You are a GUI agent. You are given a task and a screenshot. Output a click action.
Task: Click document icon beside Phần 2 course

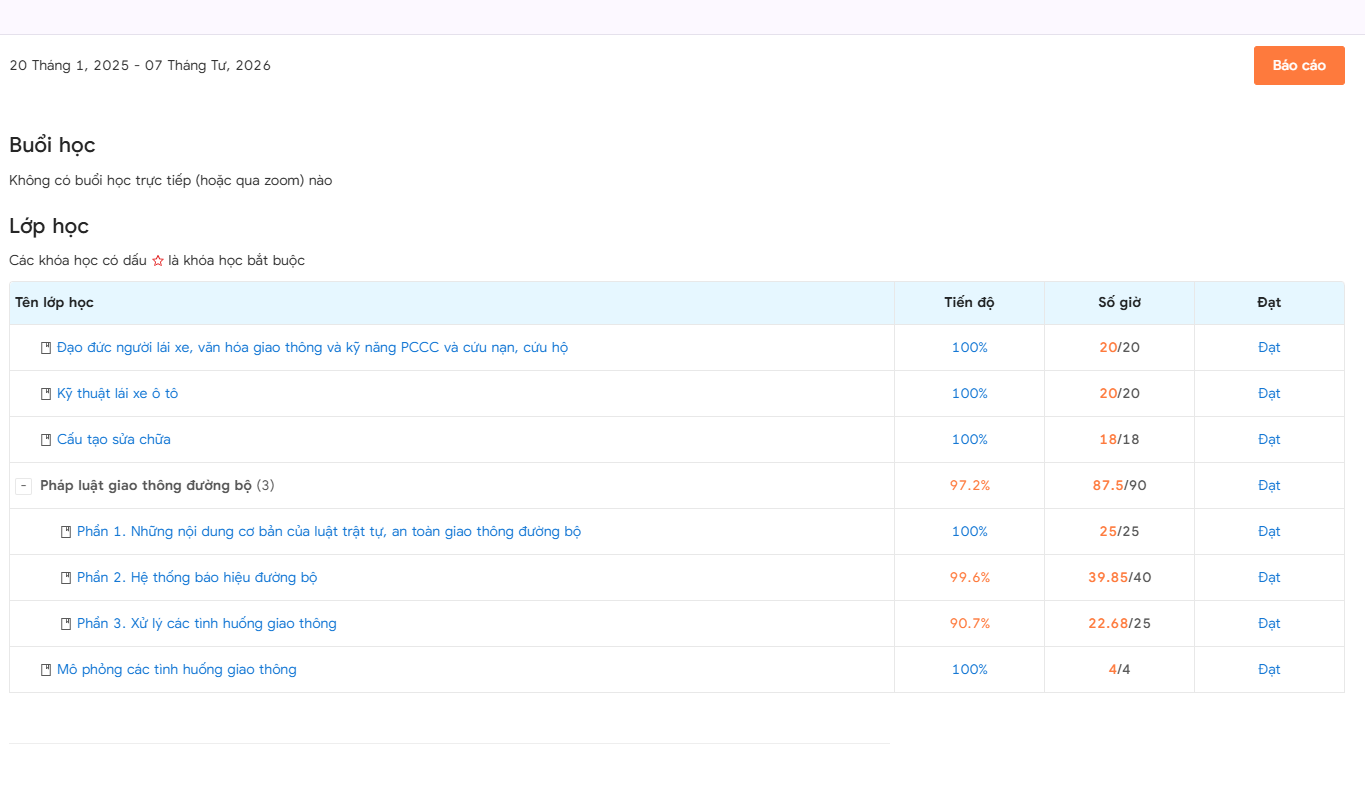66,578
